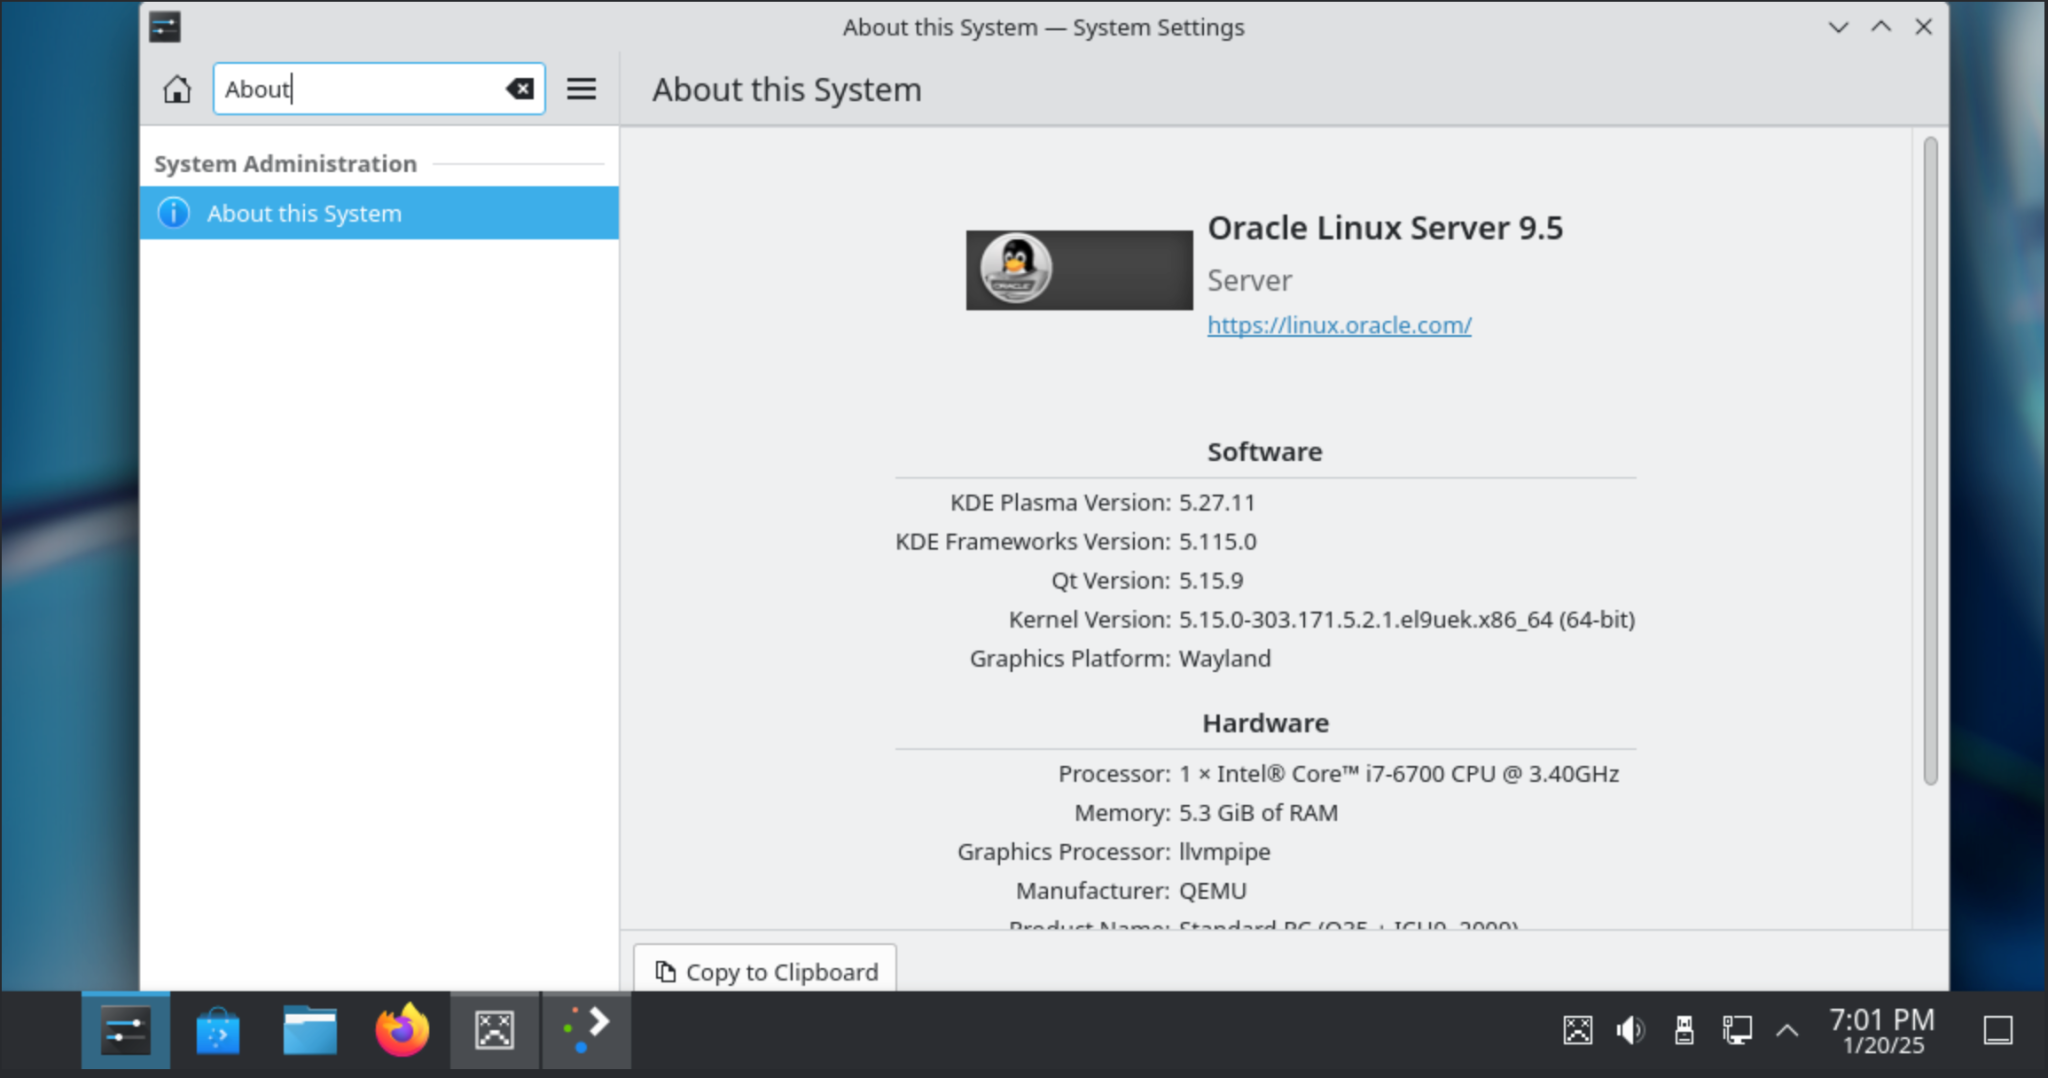Open the Konsole terminal taskbar icon
The image size is (2048, 1078).
pos(586,1031)
